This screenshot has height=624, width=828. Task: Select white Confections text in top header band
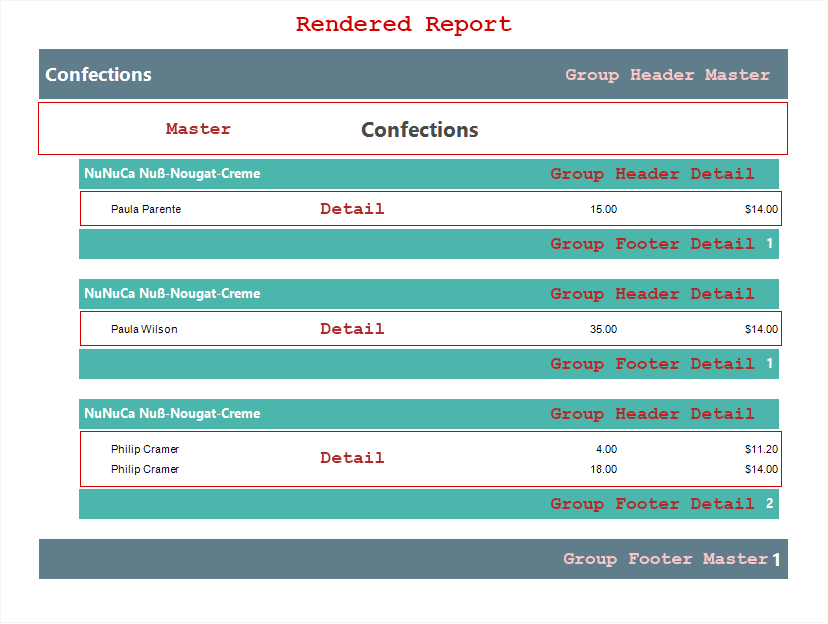(x=98, y=75)
